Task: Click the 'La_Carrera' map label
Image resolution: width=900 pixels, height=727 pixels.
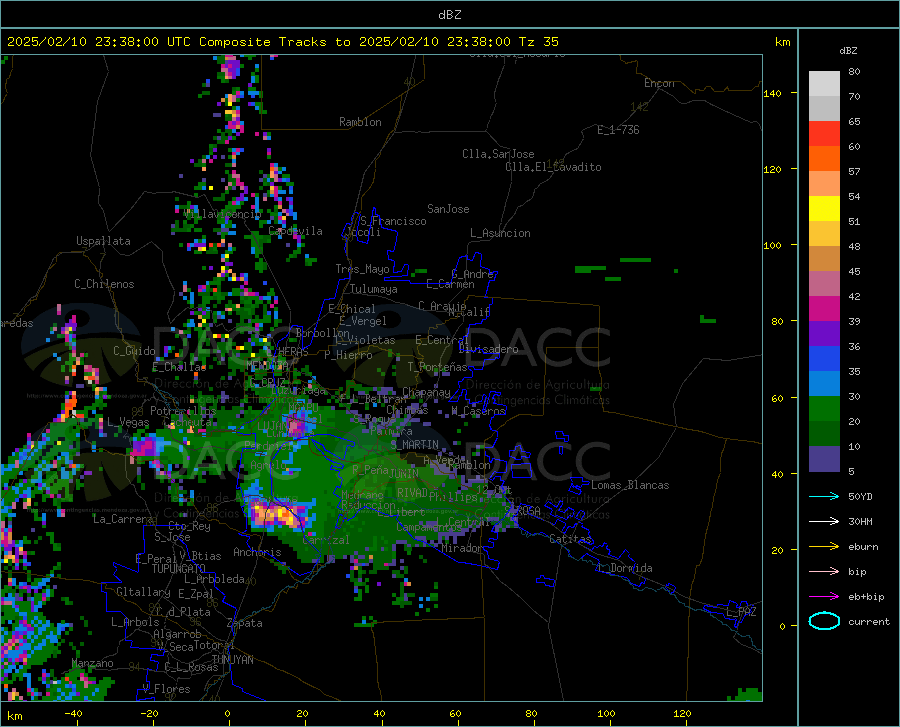Action: point(123,519)
